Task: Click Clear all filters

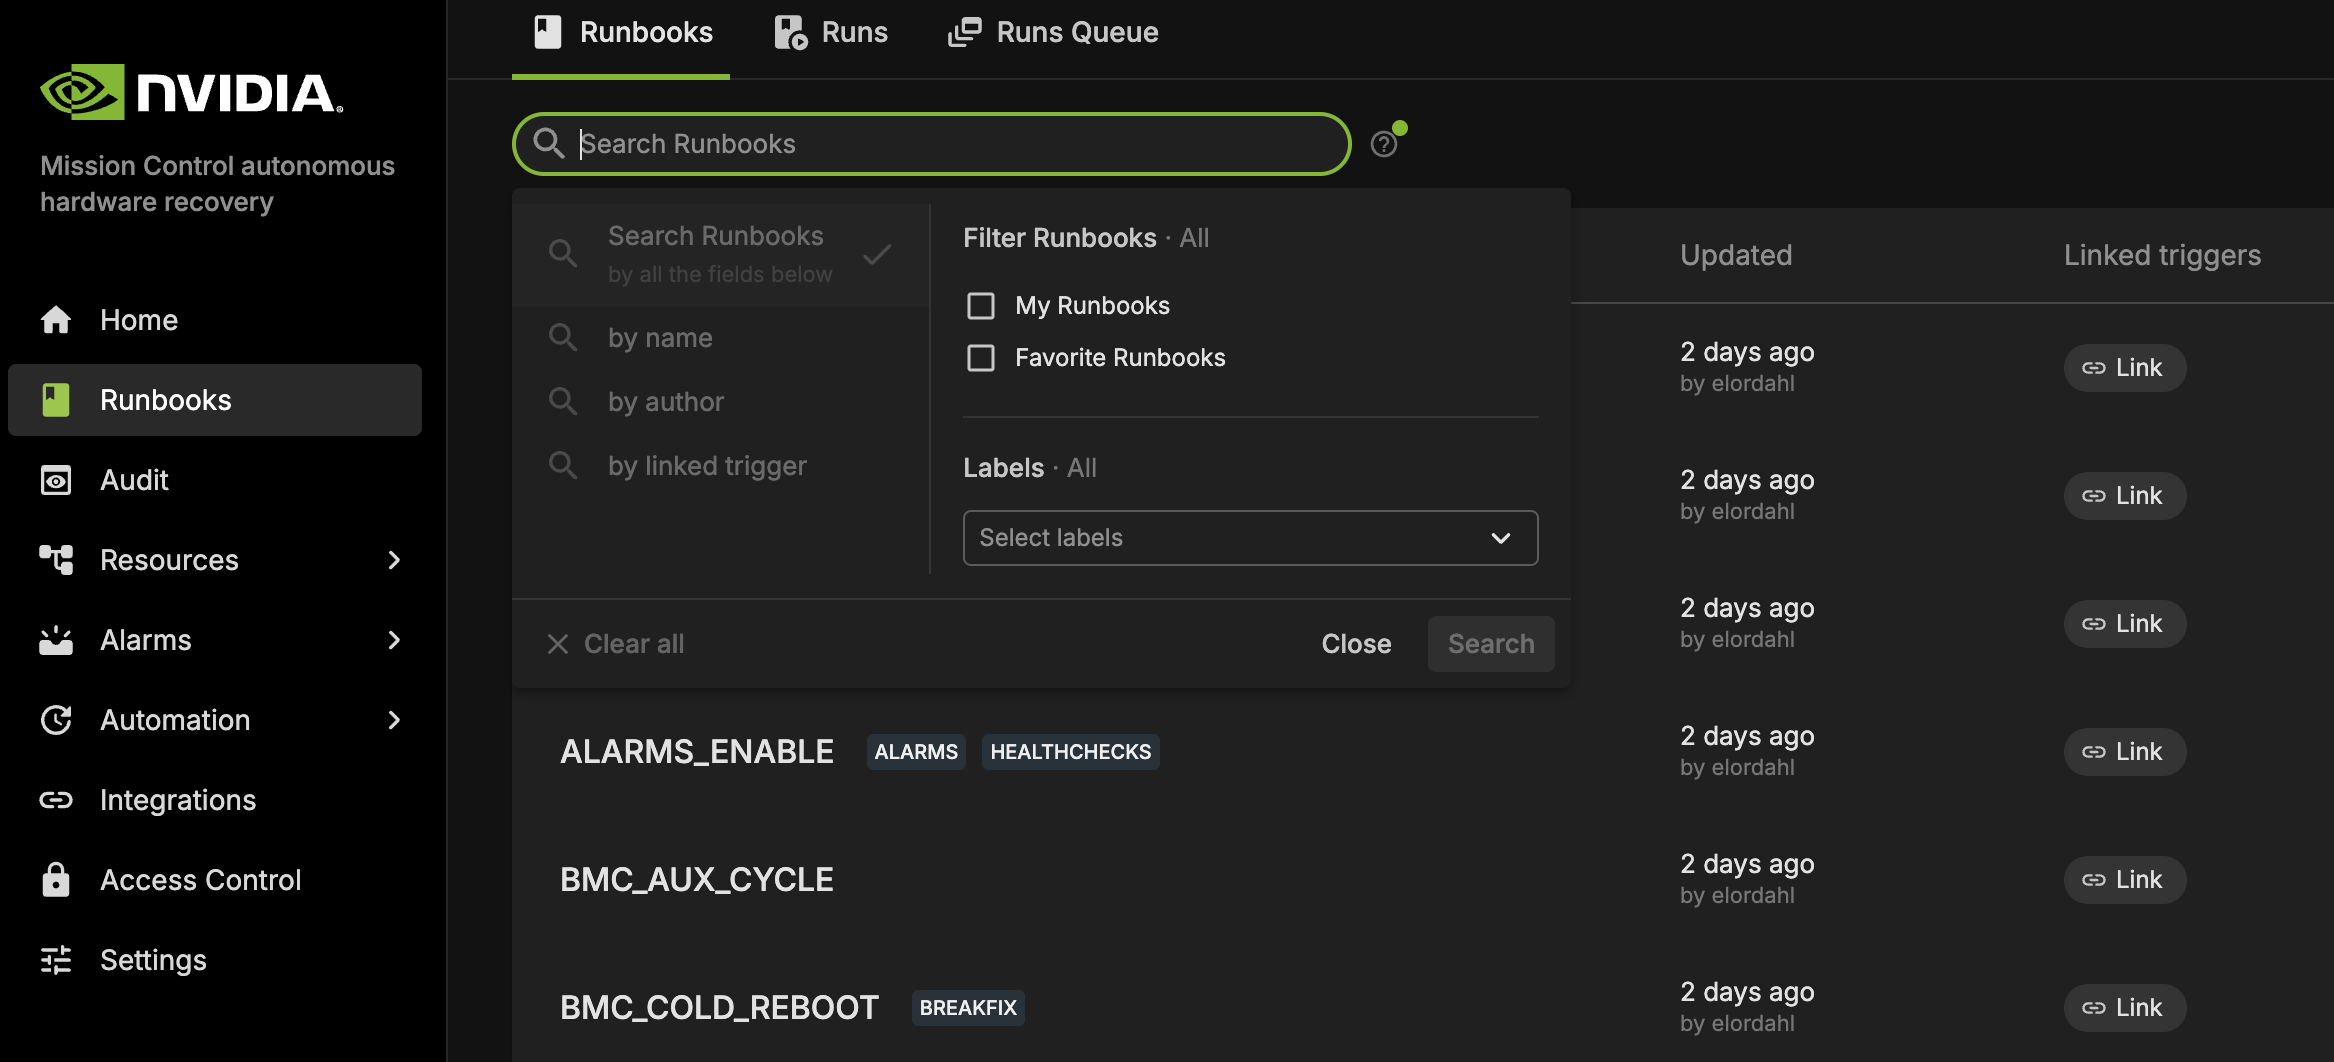Action: 615,644
